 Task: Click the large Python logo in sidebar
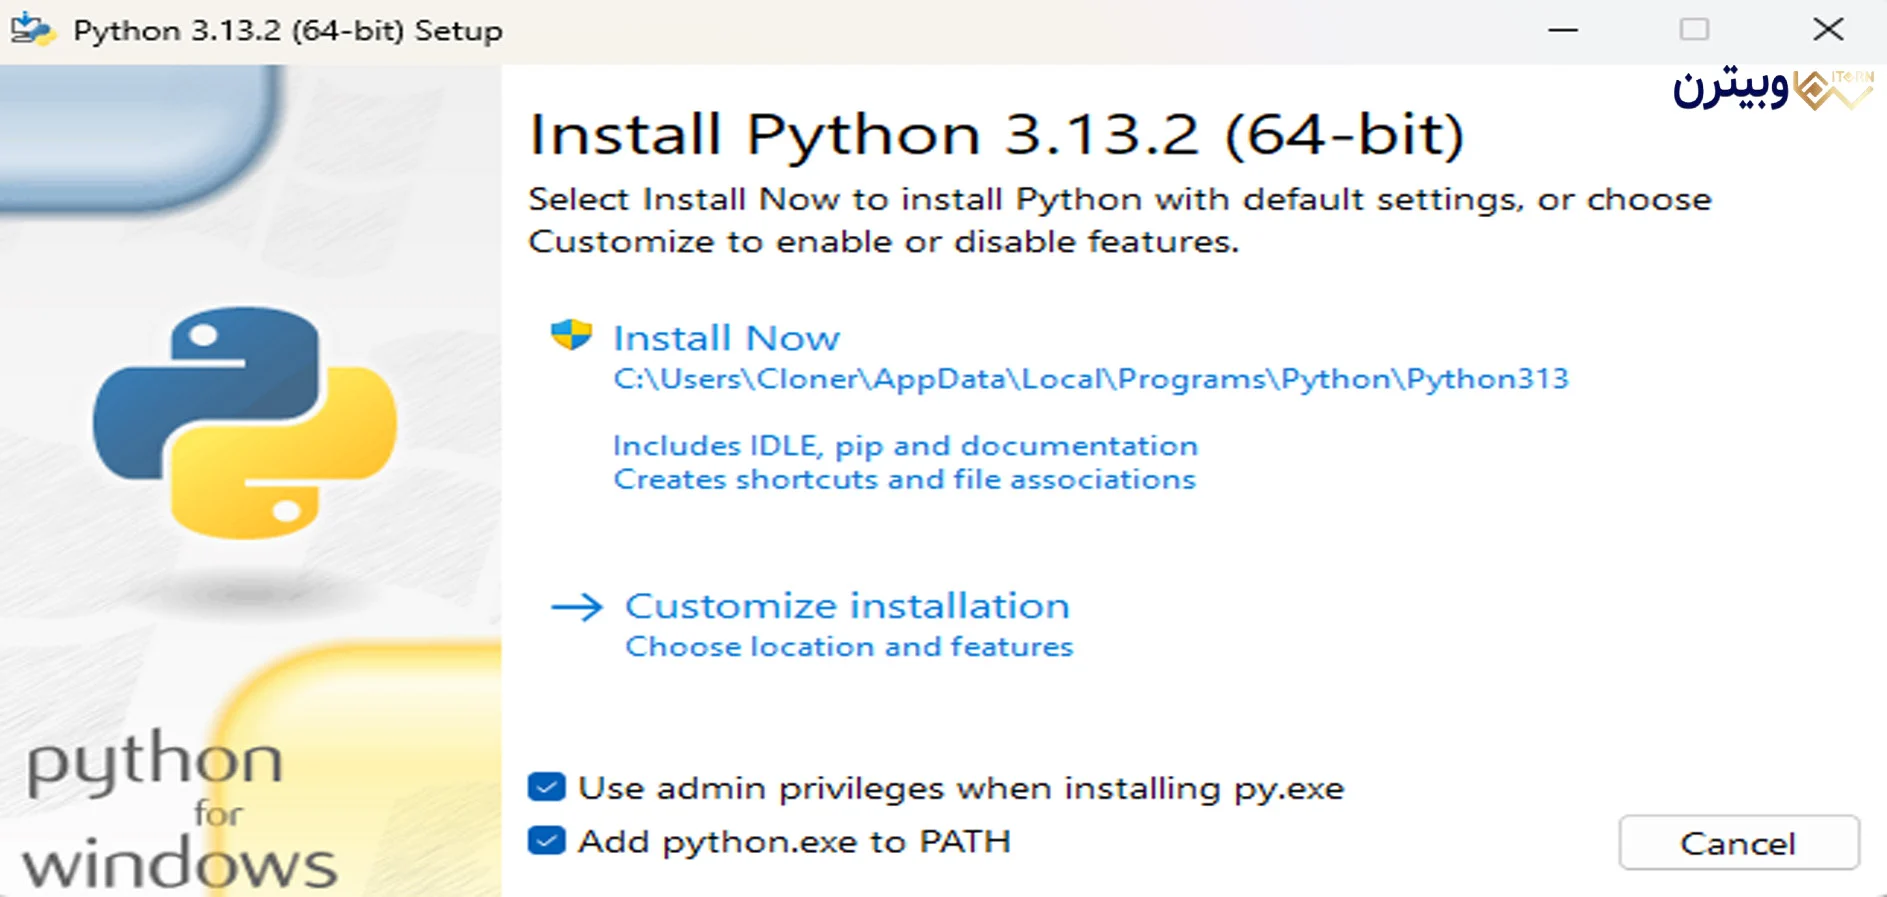[x=245, y=423]
